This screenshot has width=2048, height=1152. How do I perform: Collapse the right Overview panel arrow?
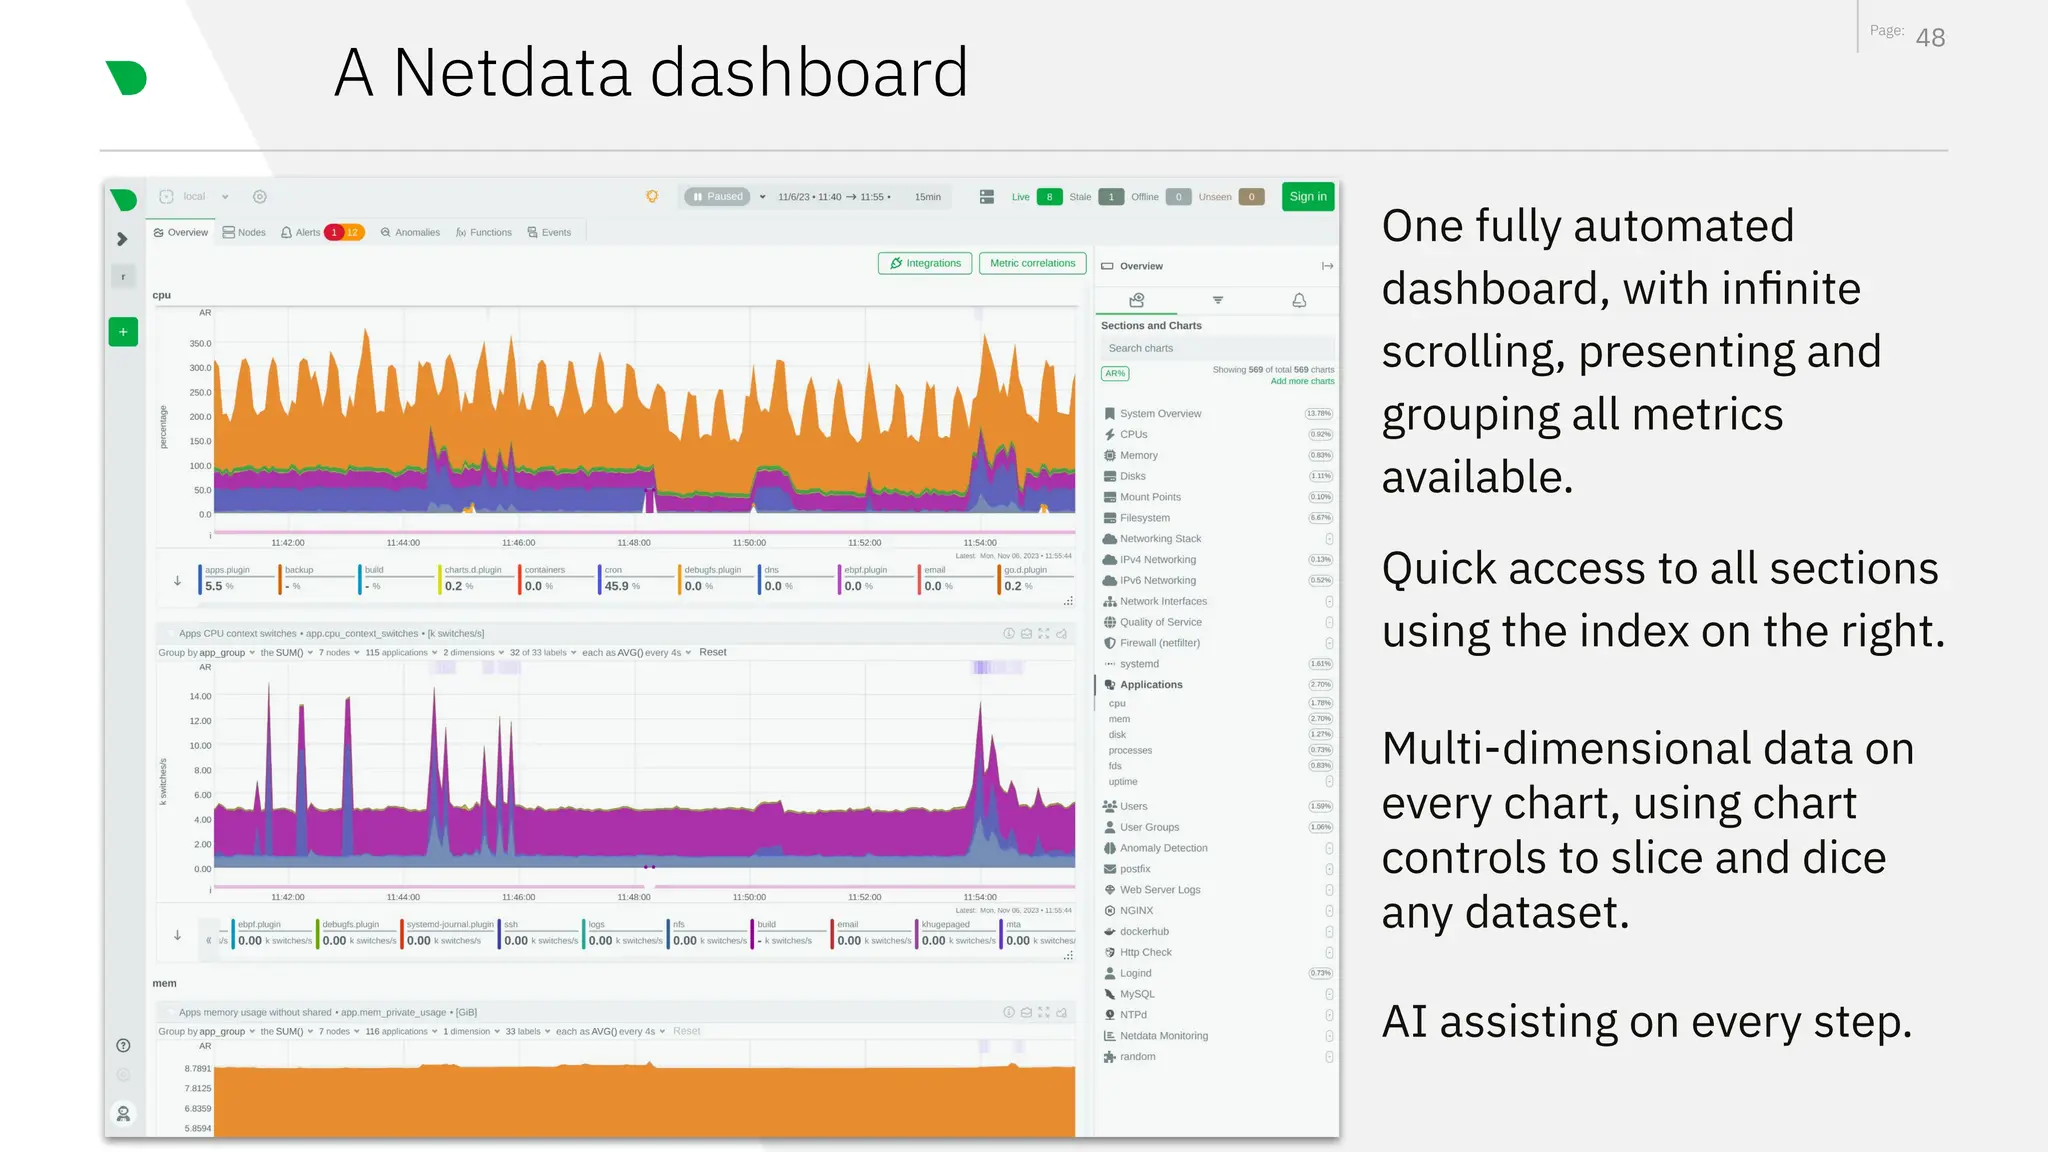pyautogui.click(x=1327, y=266)
